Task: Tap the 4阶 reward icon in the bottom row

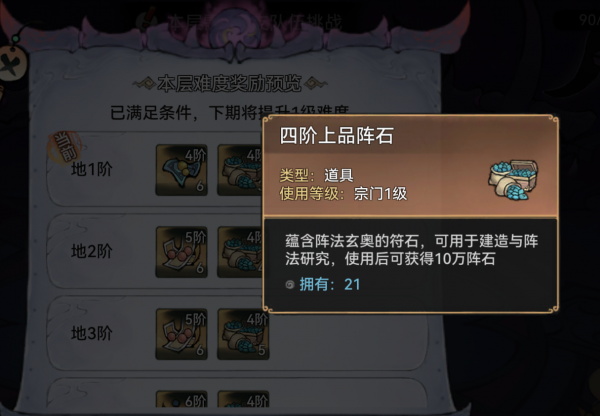Action: tap(243, 399)
